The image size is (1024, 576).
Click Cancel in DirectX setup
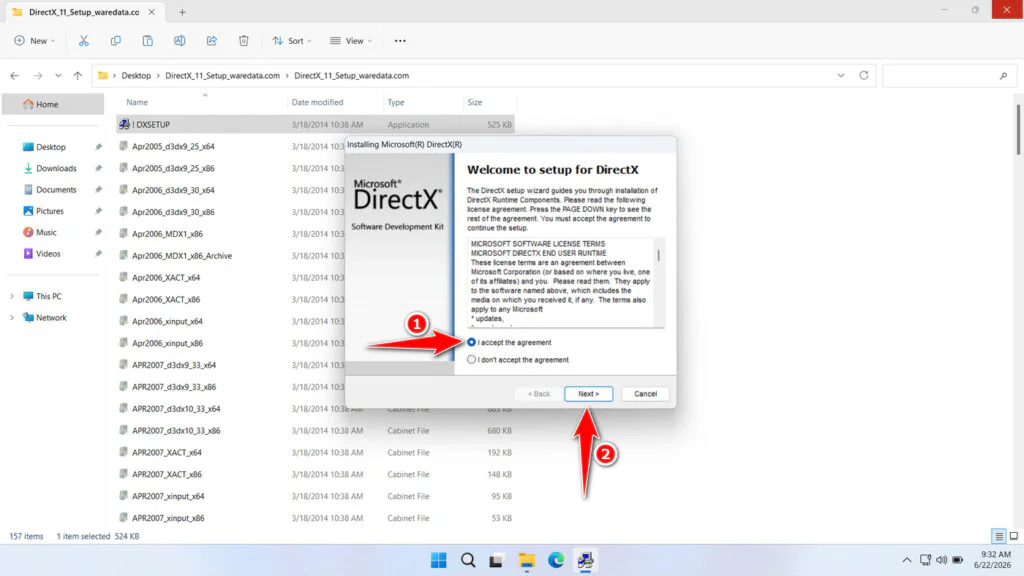[x=645, y=394]
